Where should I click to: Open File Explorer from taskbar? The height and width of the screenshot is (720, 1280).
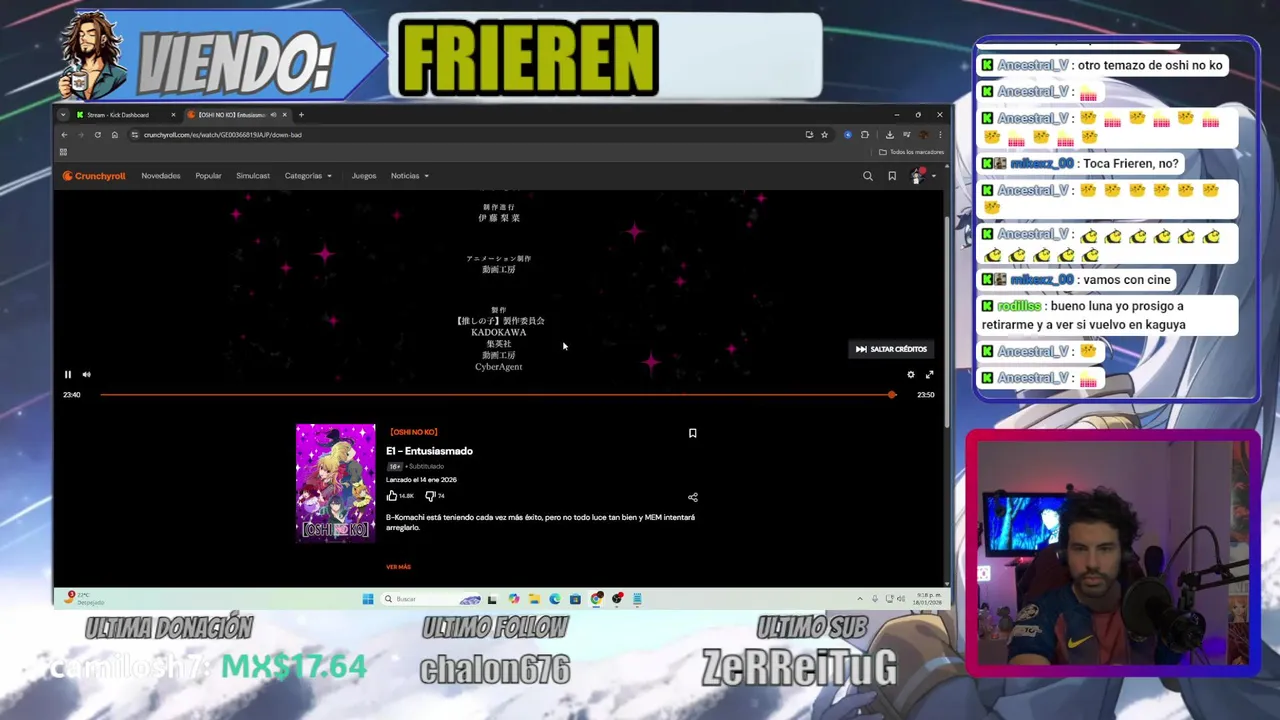tap(534, 599)
